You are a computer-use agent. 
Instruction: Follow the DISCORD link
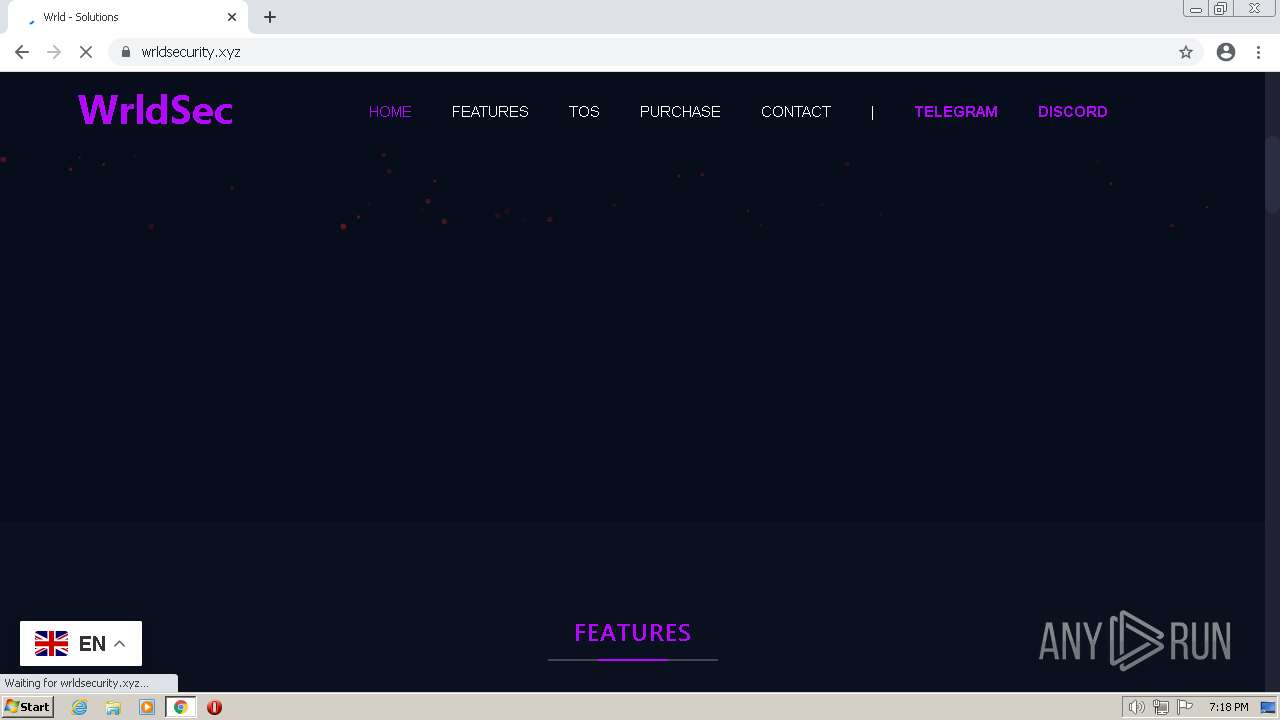tap(1073, 112)
